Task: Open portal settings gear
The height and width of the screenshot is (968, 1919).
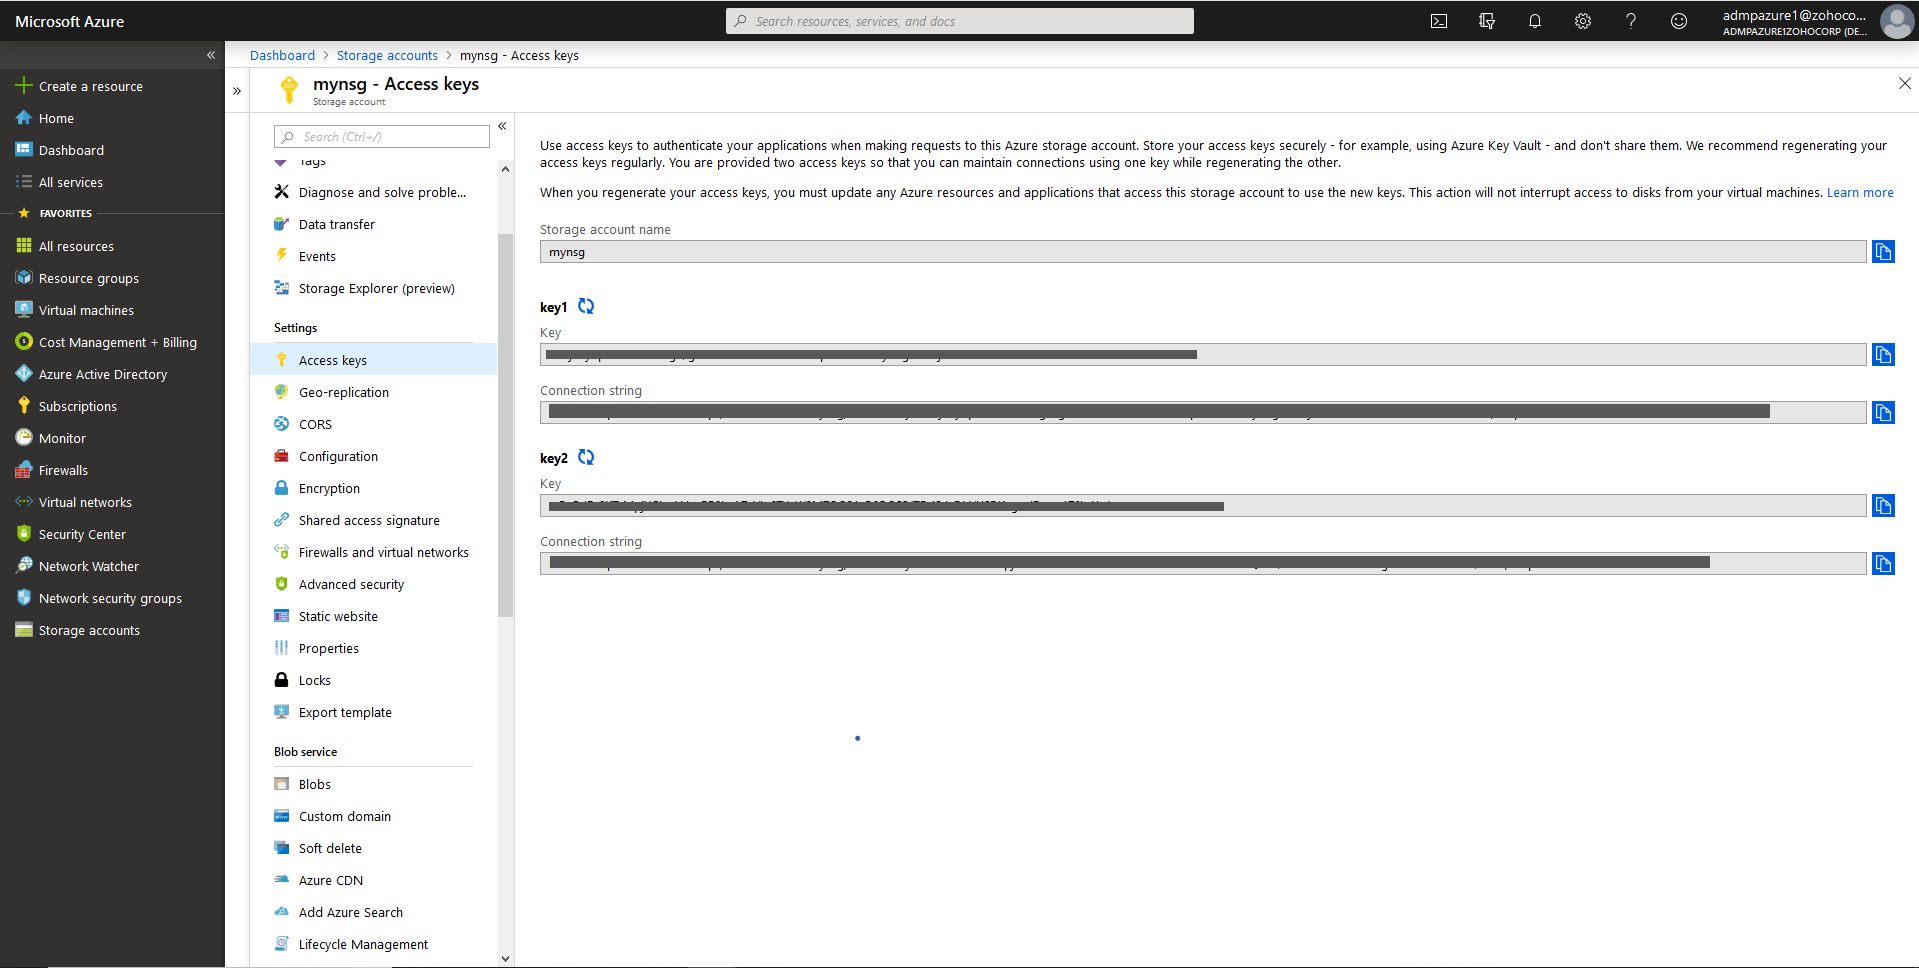Action: tap(1583, 21)
